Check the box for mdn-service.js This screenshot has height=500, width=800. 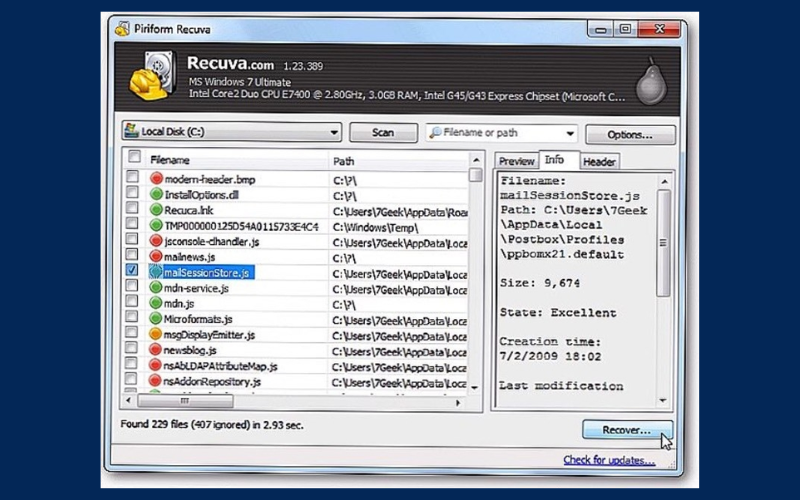click(132, 286)
